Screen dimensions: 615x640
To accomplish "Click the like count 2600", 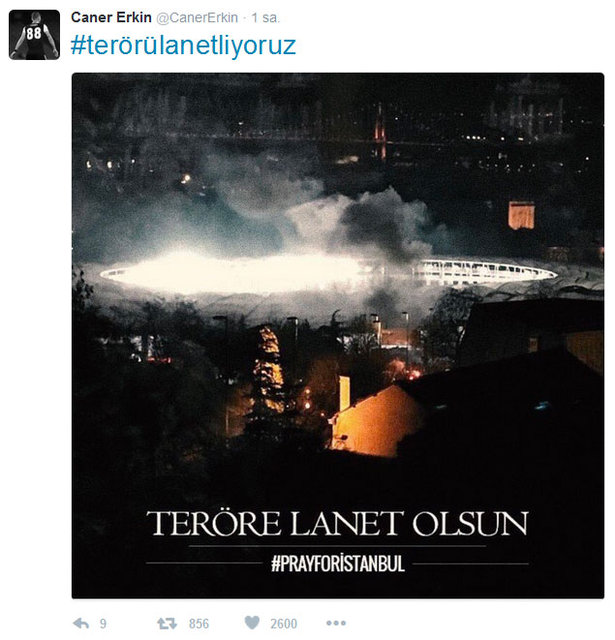I will pos(284,624).
